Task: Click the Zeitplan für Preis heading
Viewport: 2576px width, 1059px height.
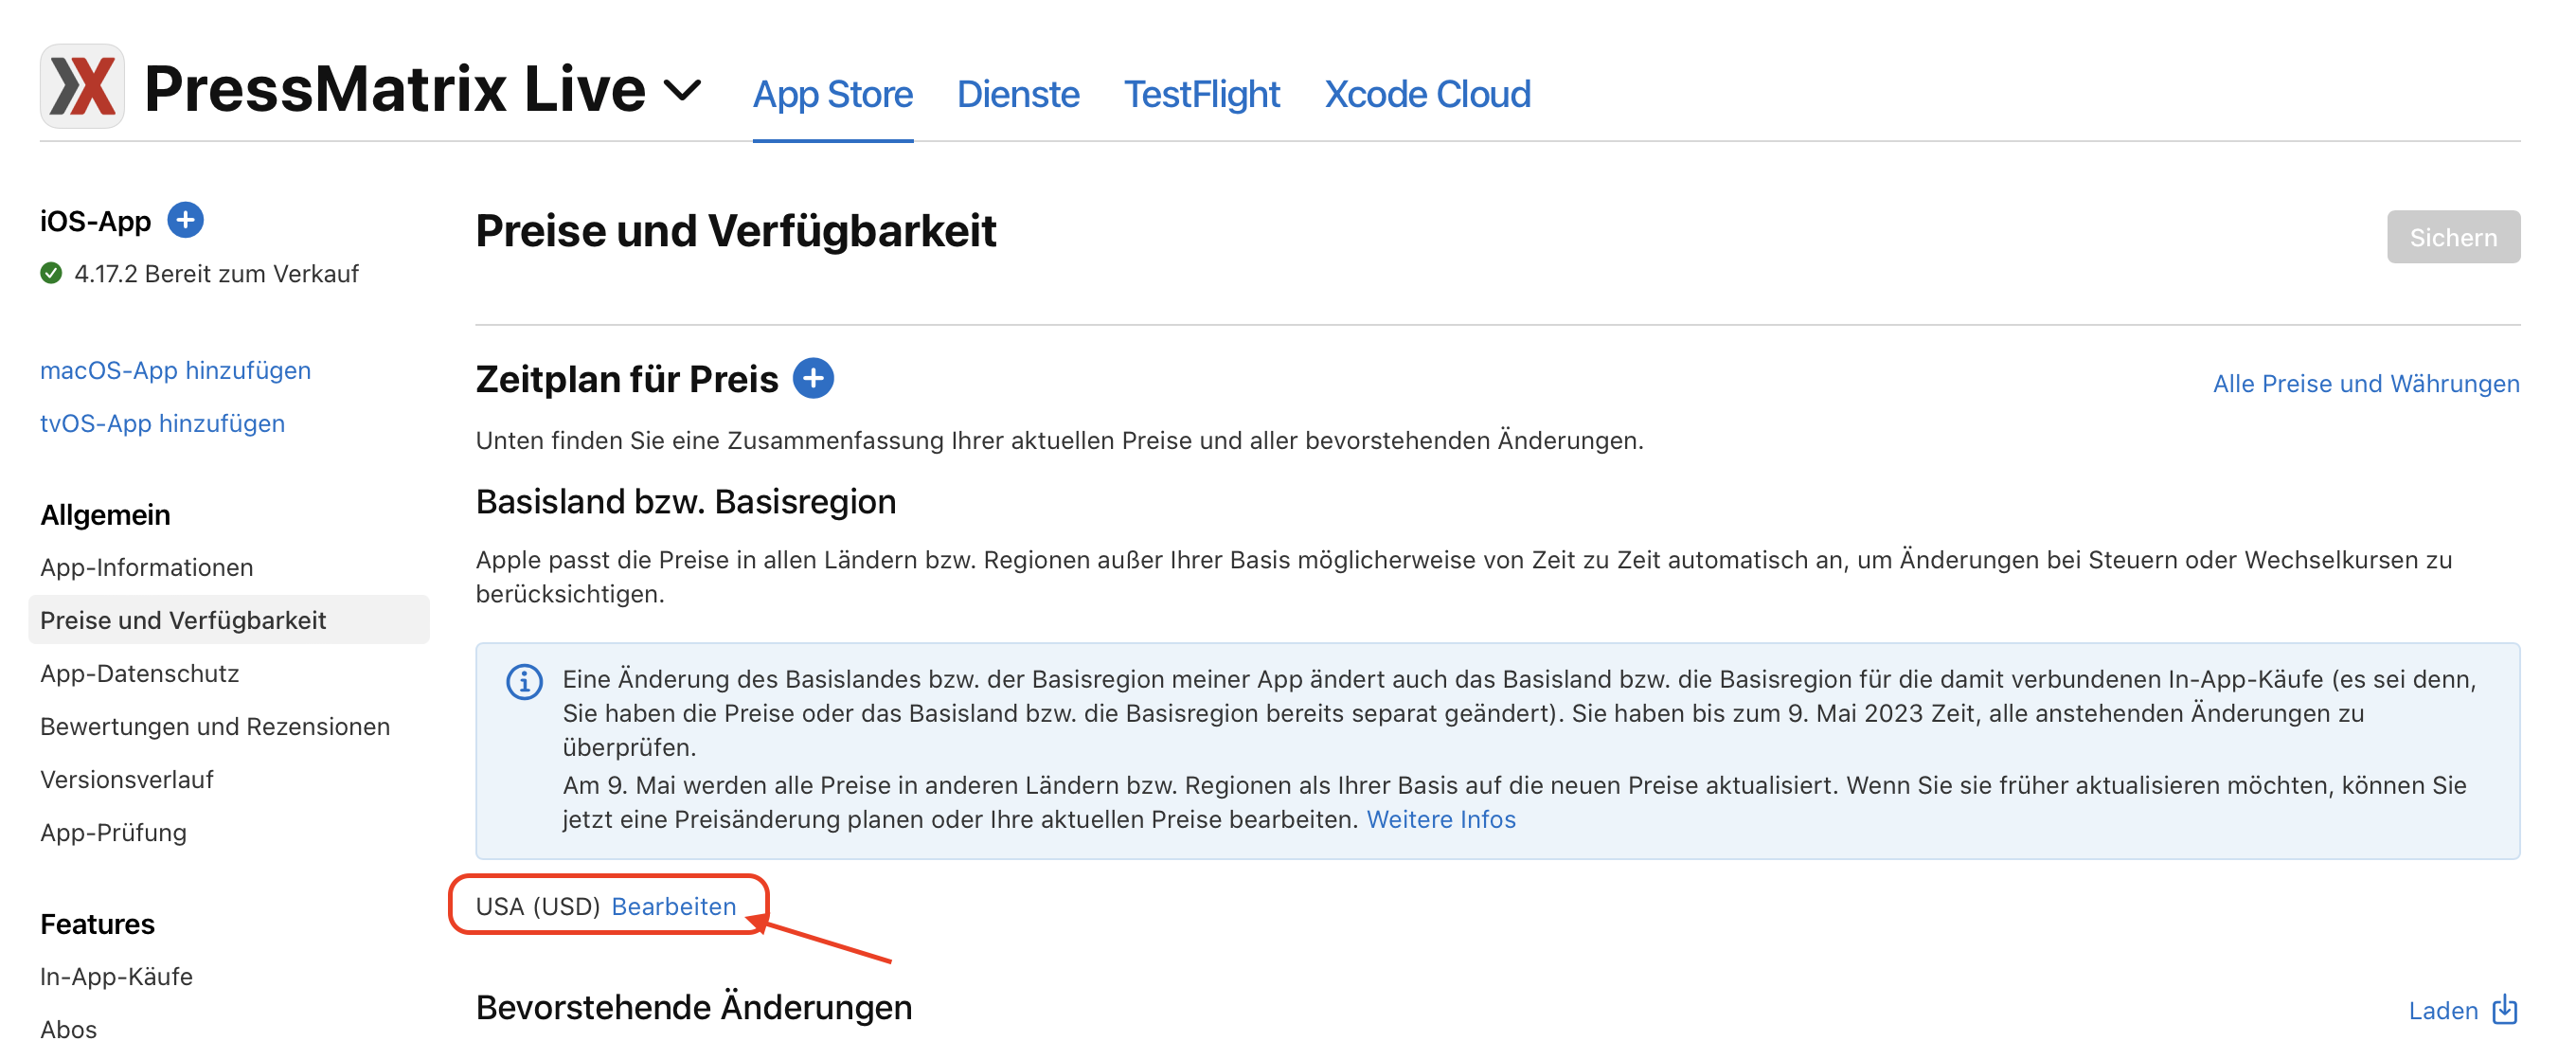Action: coord(627,379)
